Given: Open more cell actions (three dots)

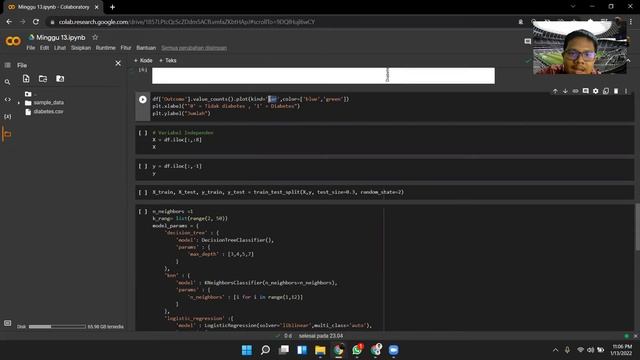Looking at the screenshot, I should pos(626,91).
